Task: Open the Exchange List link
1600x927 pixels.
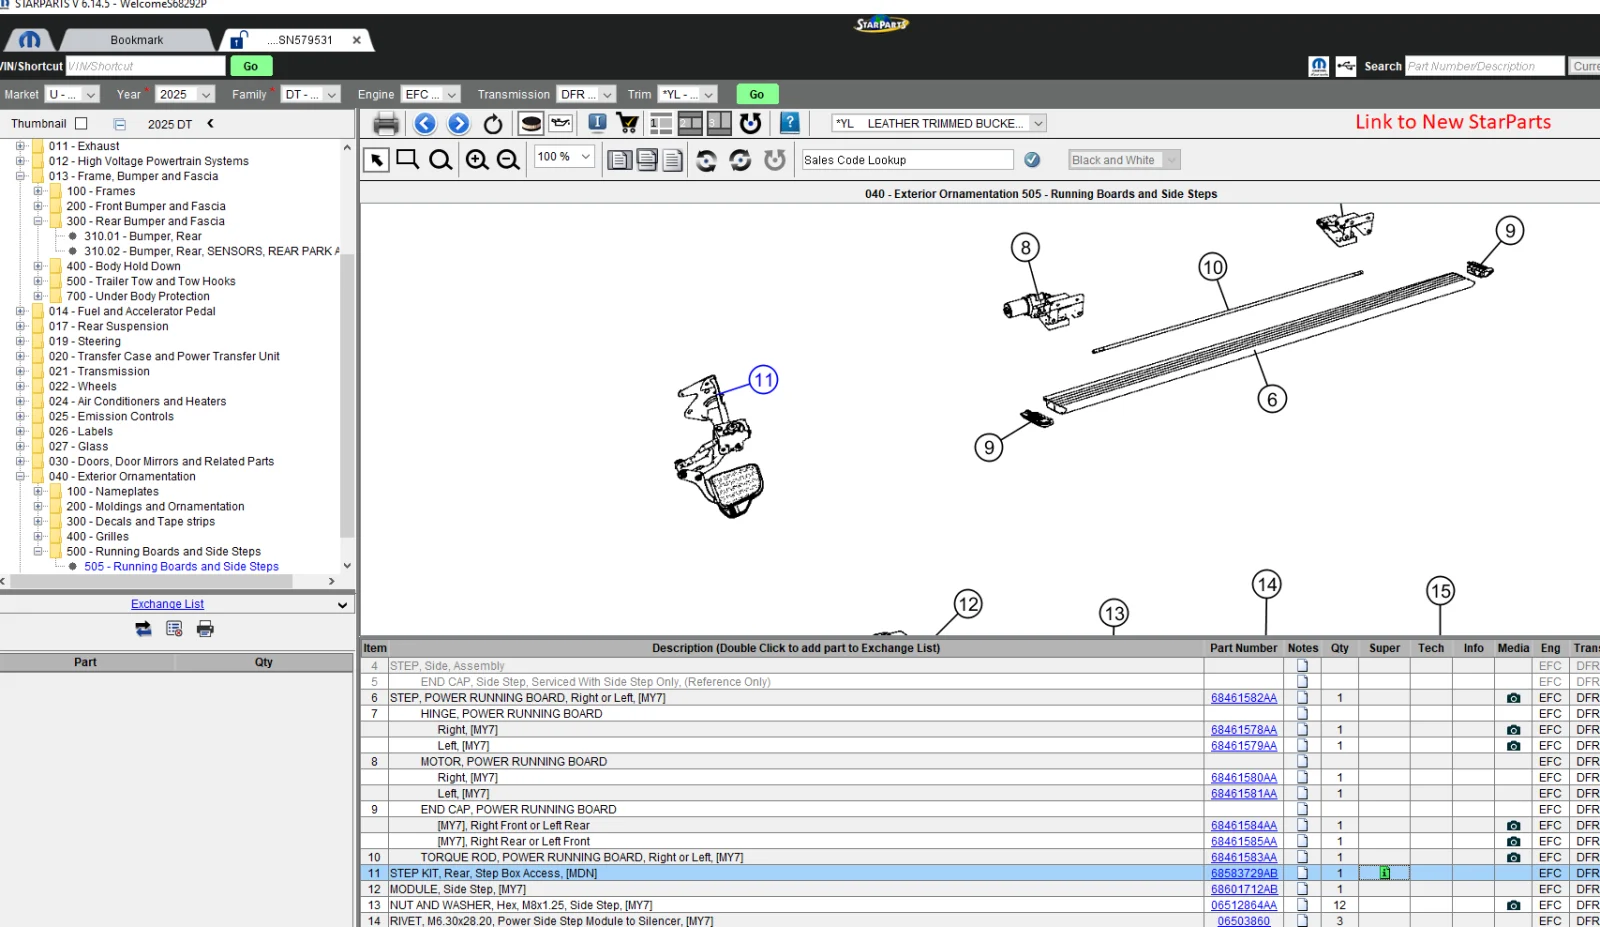Action: (x=167, y=604)
